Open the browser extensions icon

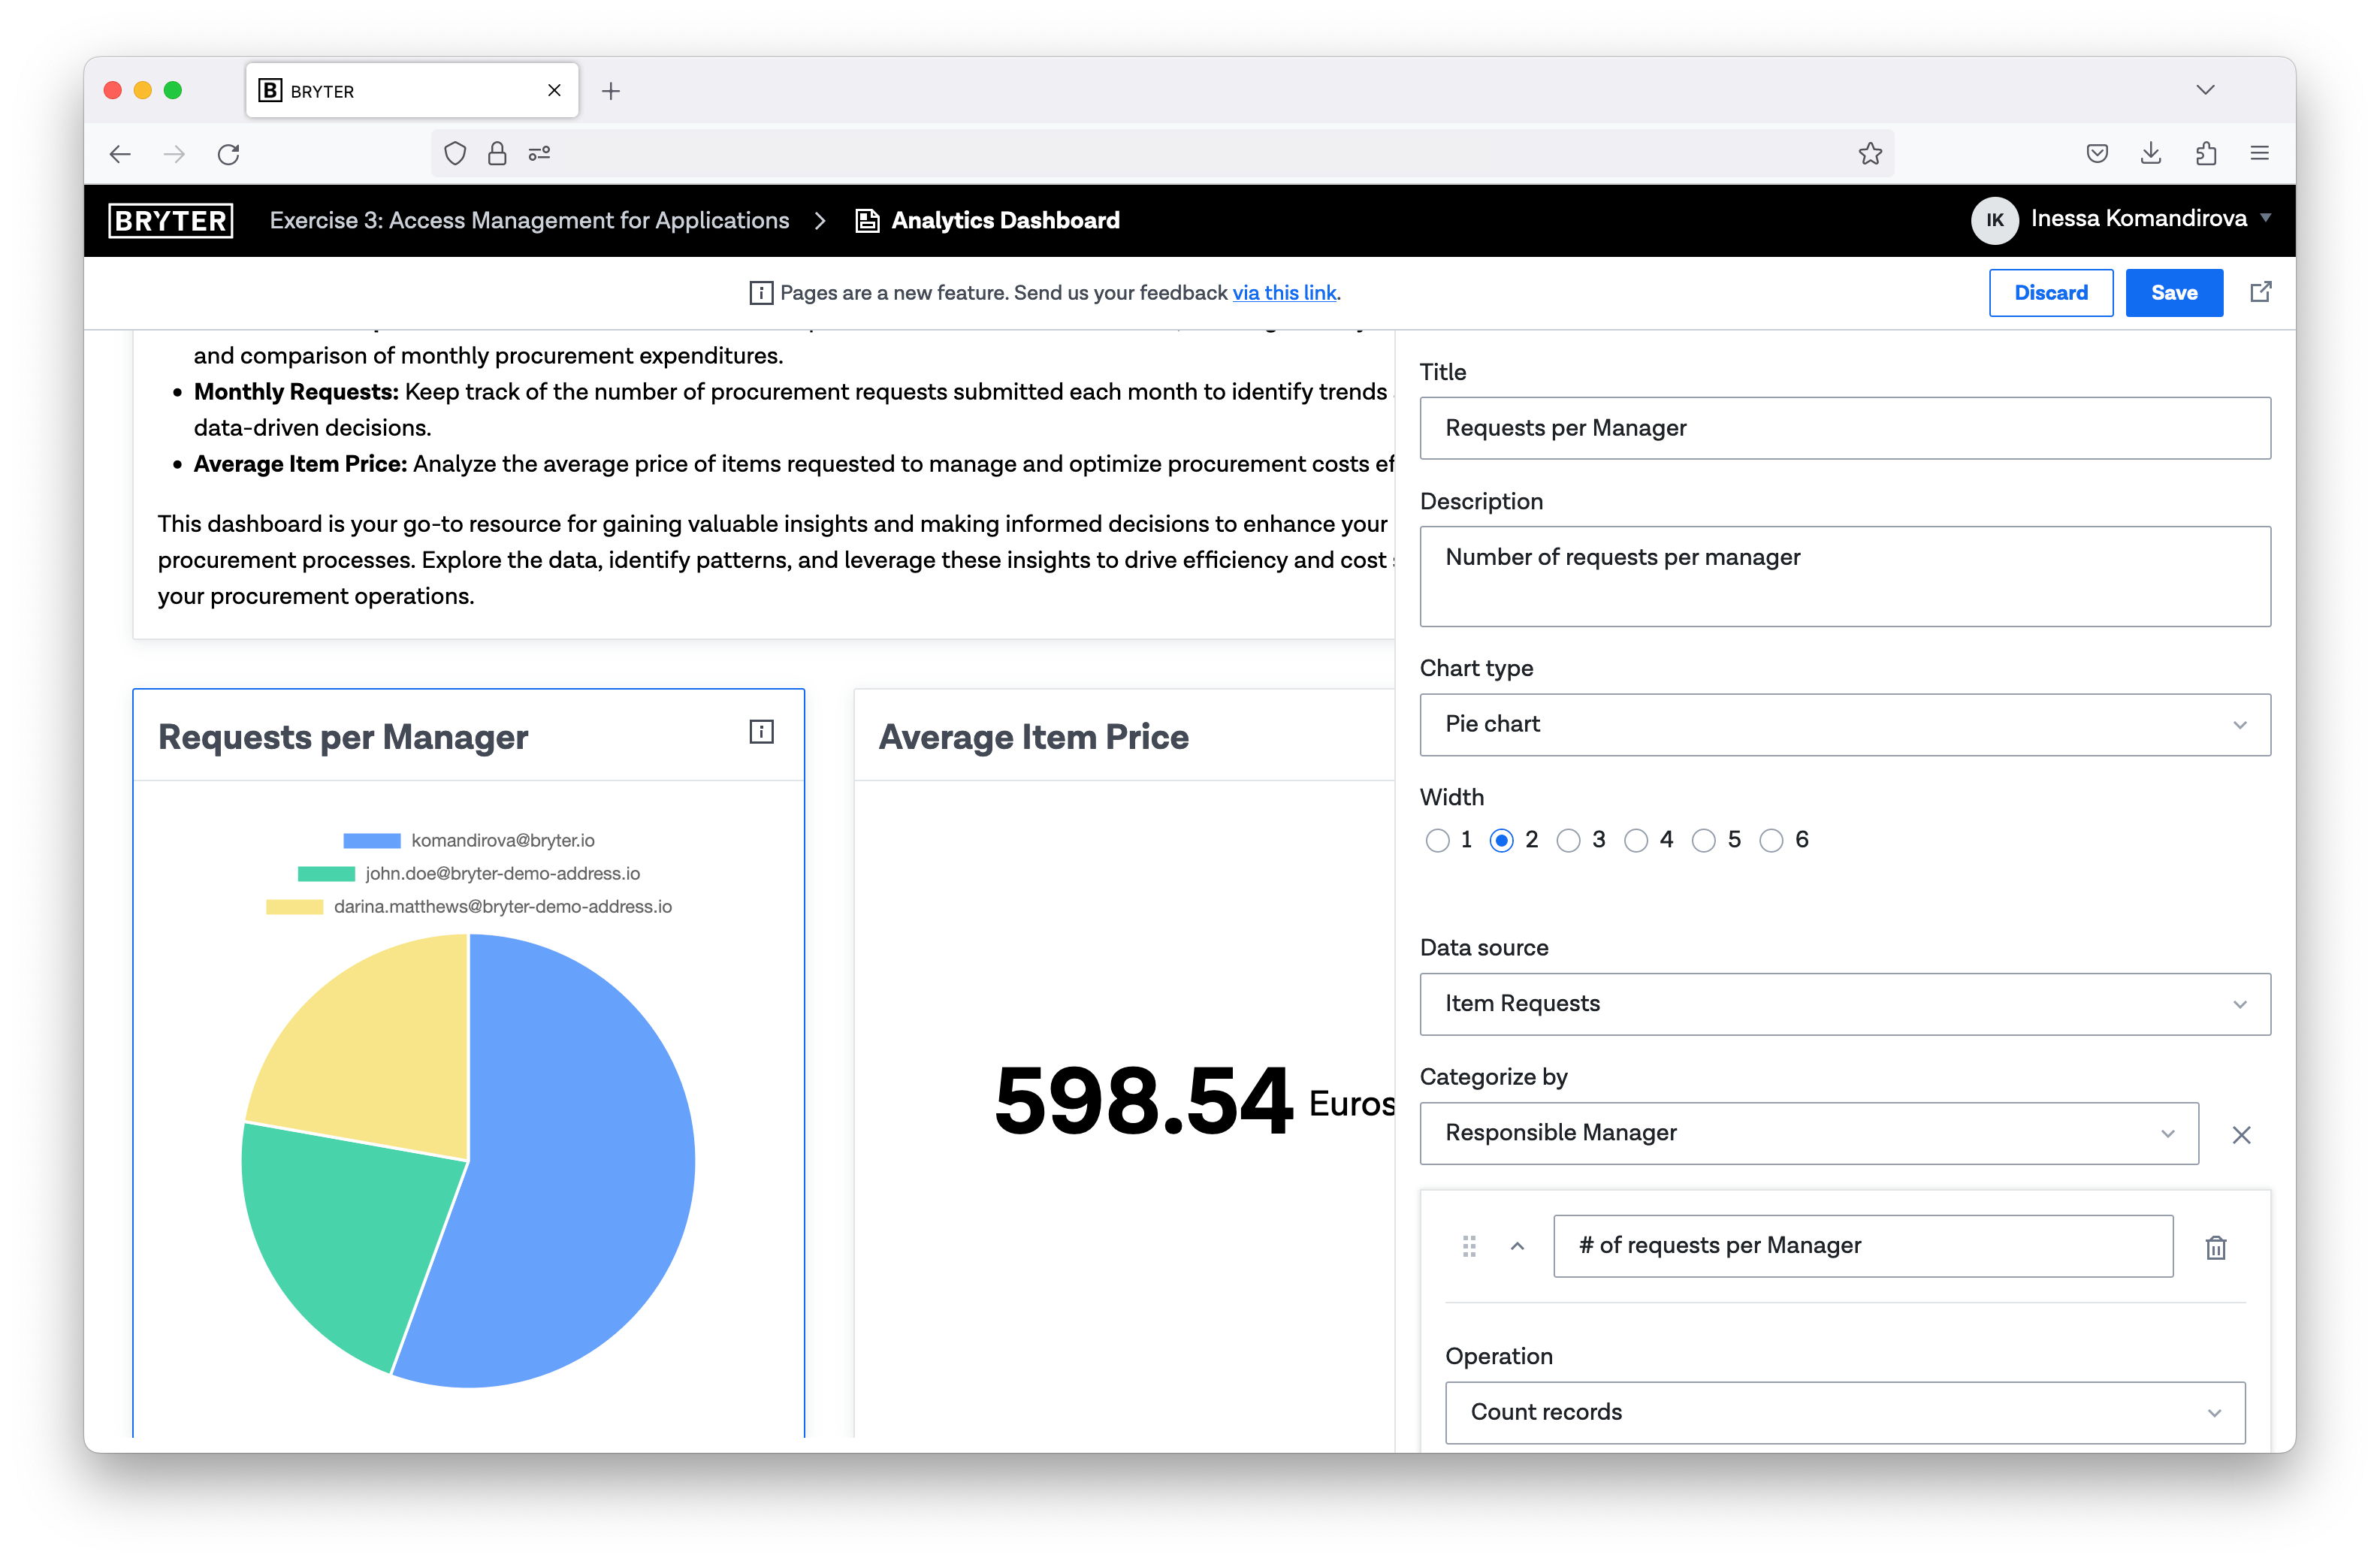2206,154
